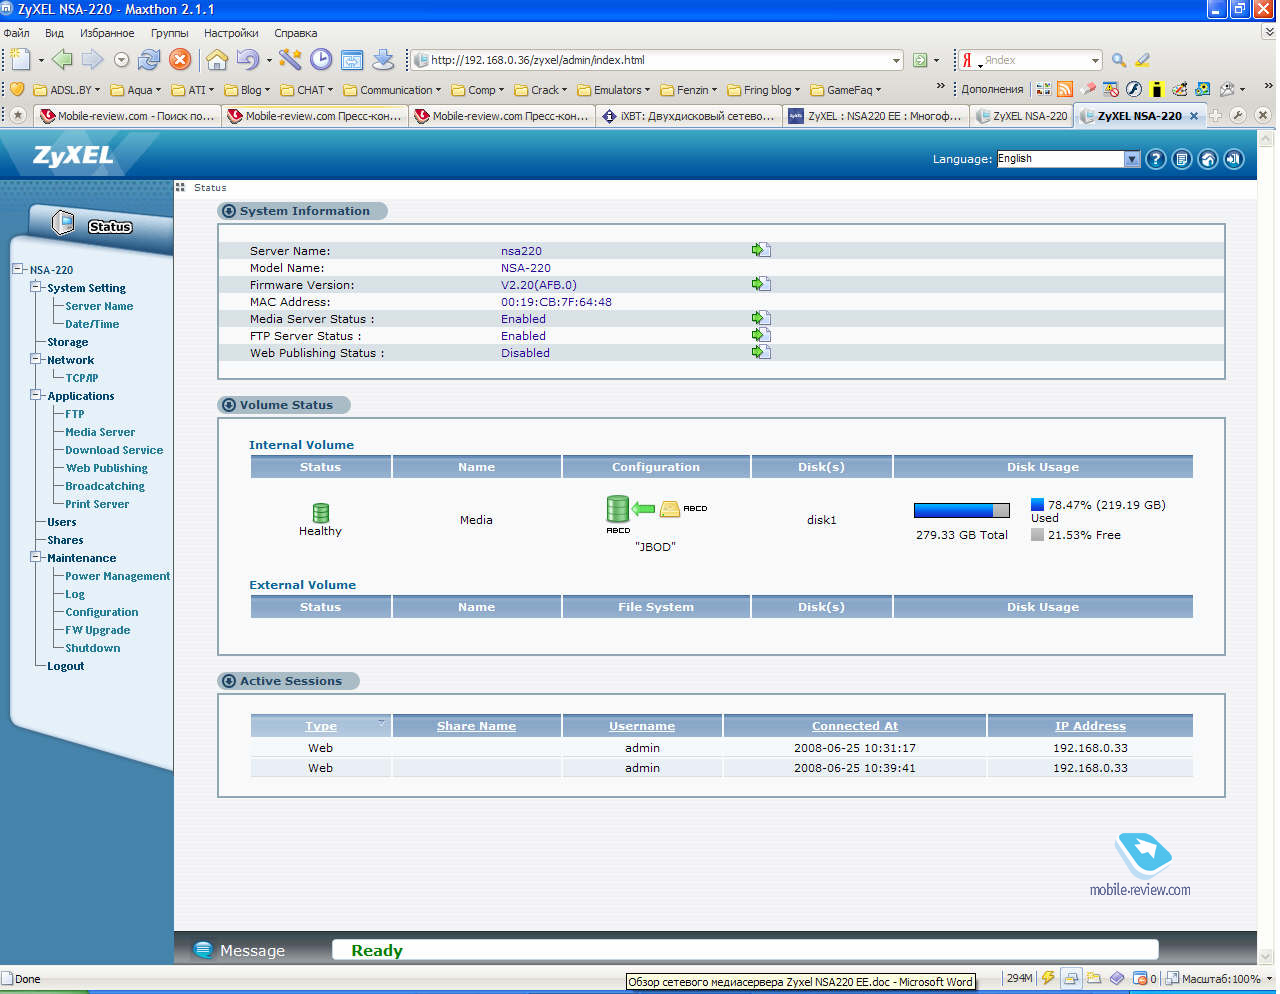The width and height of the screenshot is (1280, 994).
Task: Click the Logout tree link
Action: [66, 666]
